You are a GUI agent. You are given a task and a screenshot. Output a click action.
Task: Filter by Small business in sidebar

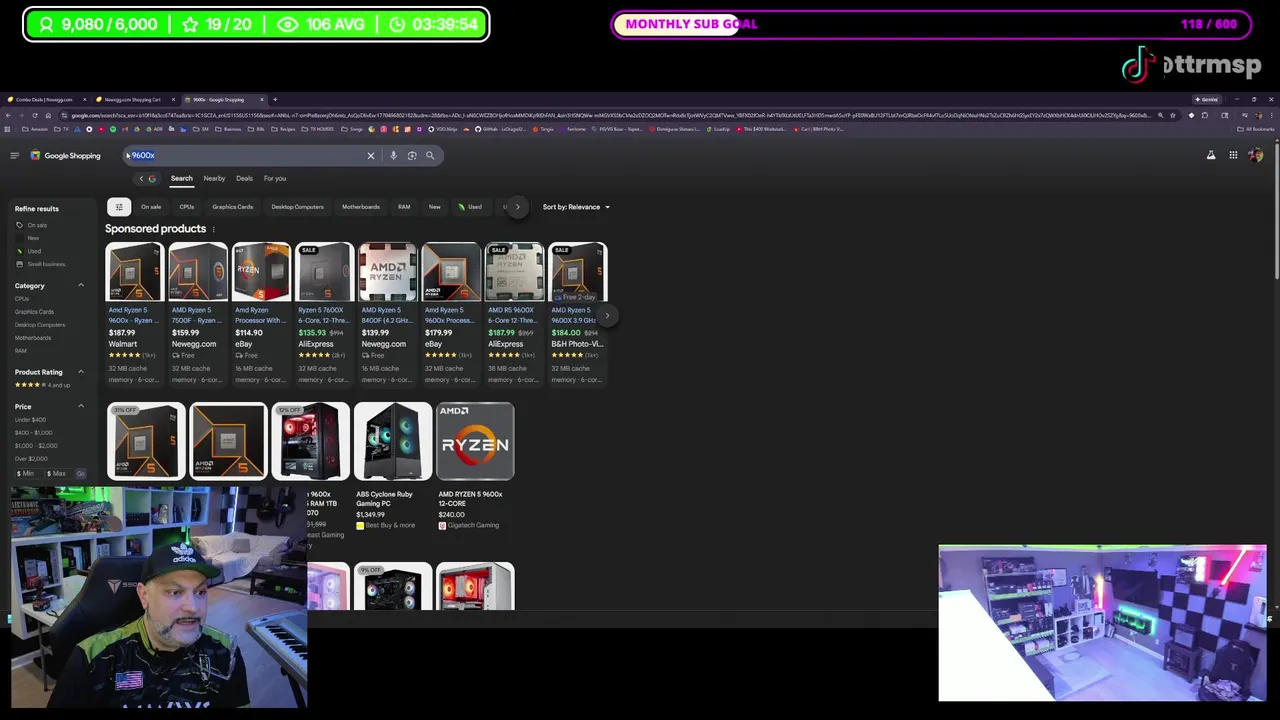point(41,264)
